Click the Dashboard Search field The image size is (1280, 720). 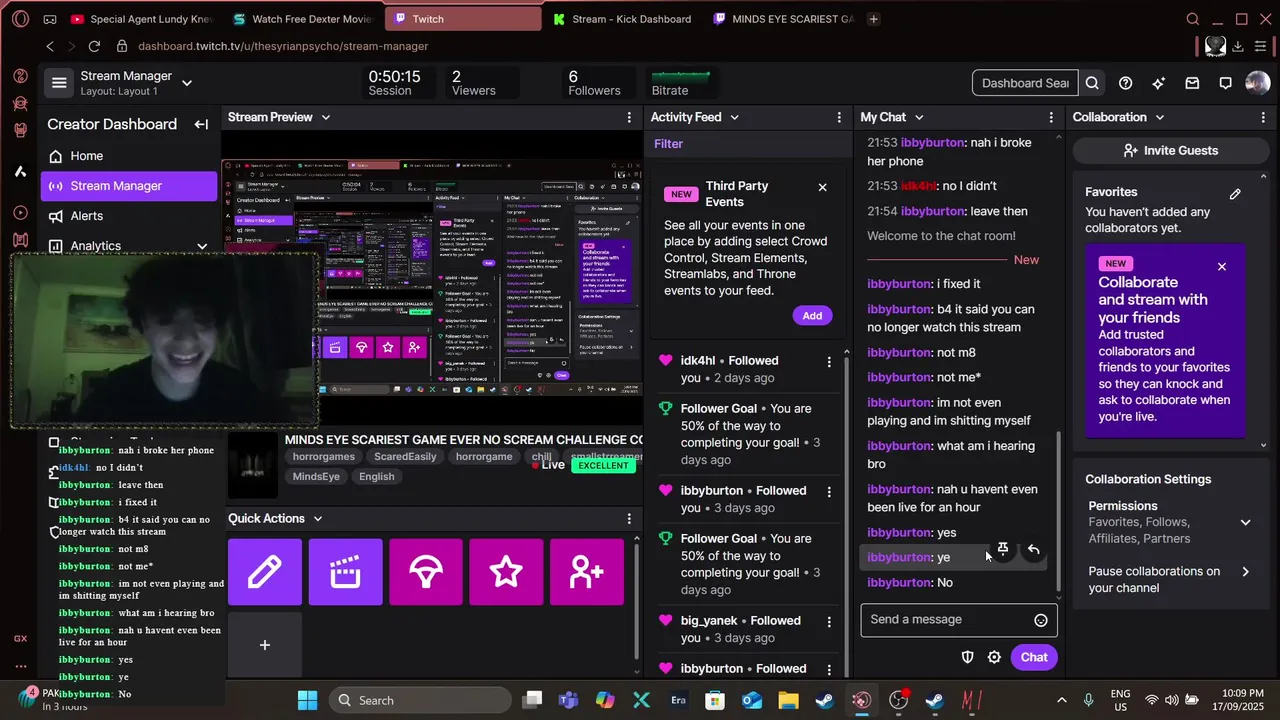1025,83
